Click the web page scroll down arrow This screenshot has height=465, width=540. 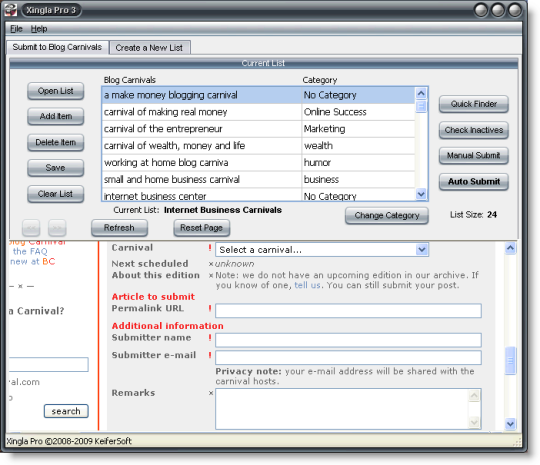(x=510, y=424)
